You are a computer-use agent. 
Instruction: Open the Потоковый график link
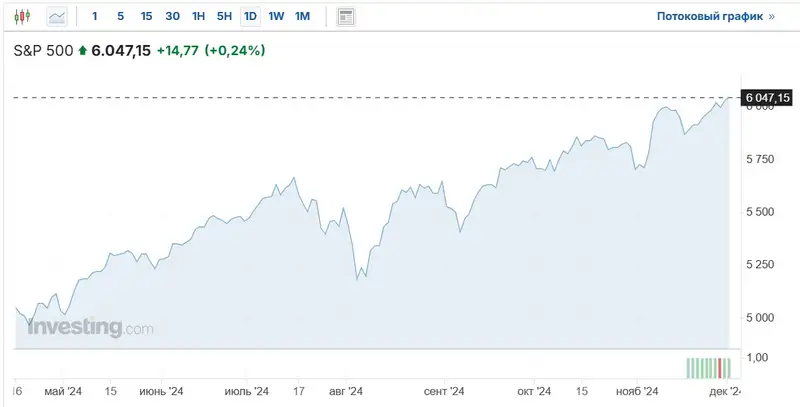click(x=709, y=17)
